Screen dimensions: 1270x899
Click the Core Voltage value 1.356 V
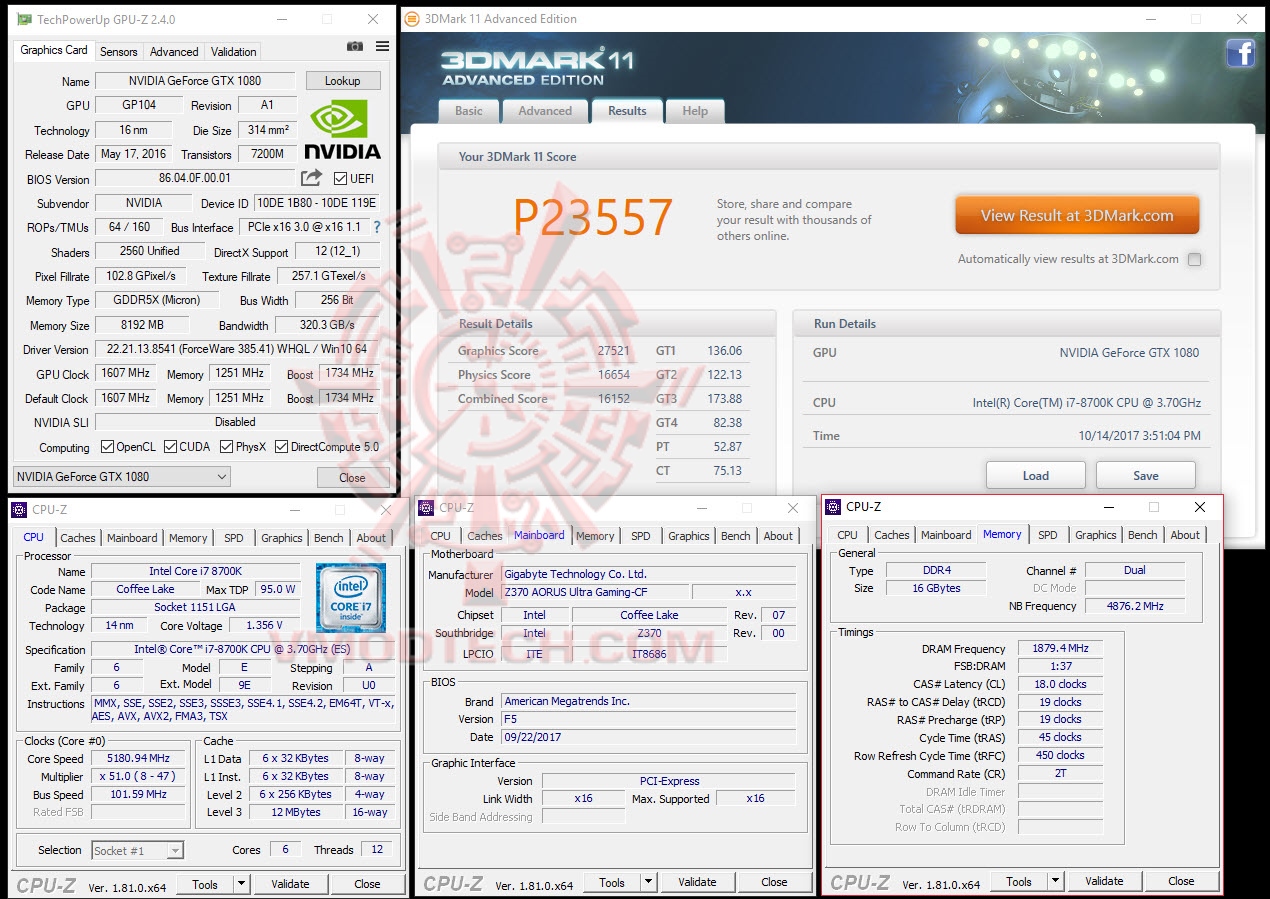point(263,626)
